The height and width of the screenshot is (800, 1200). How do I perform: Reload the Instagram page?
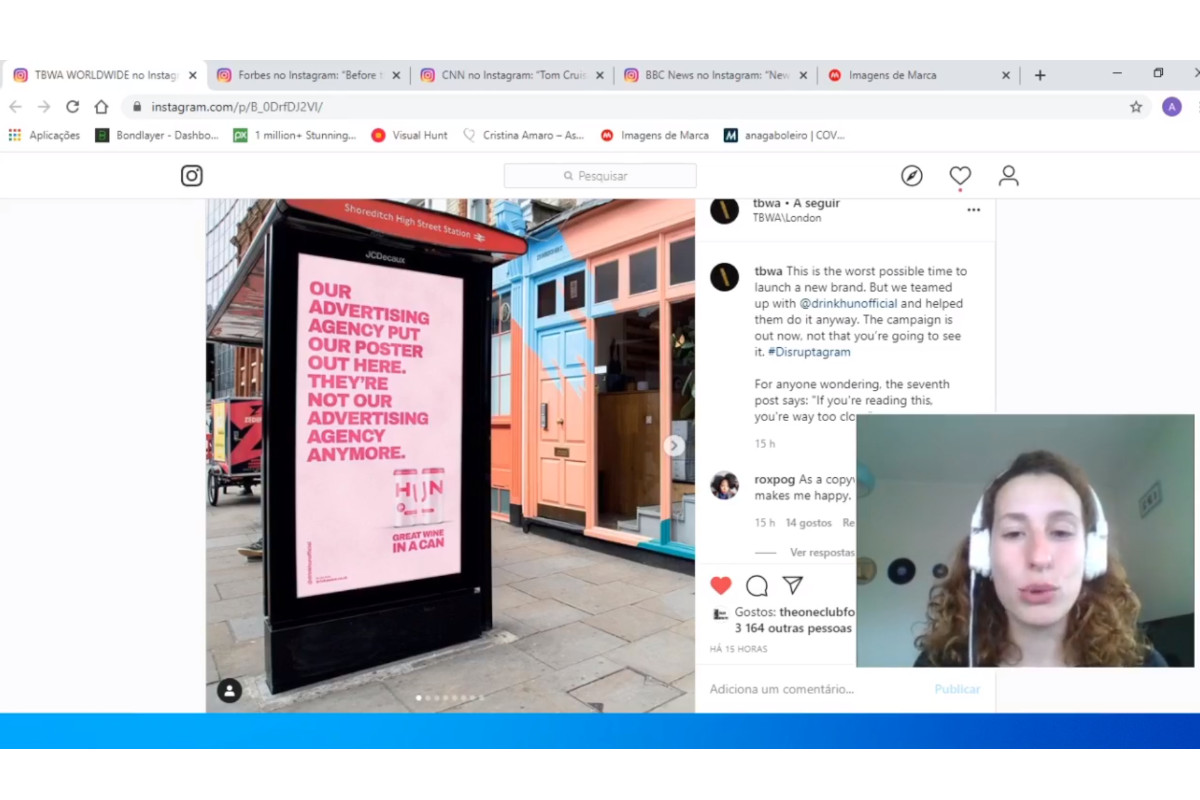click(x=73, y=107)
